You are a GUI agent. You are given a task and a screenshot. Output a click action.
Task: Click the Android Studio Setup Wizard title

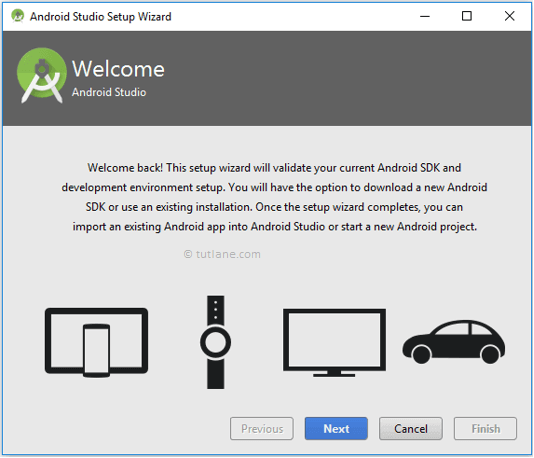tap(100, 16)
